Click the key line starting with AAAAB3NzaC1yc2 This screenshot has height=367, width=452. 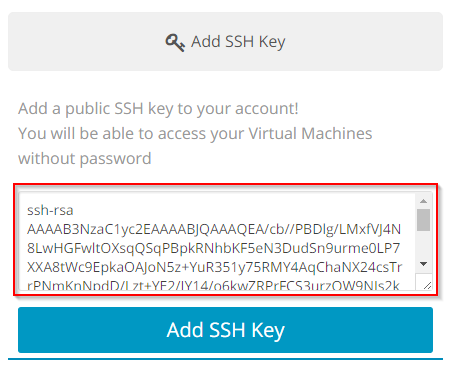click(214, 229)
